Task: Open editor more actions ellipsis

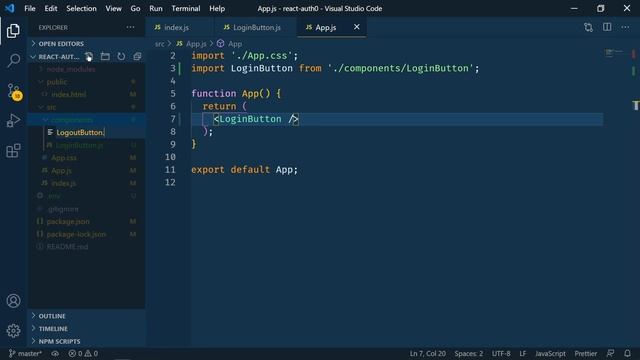Action: tap(625, 27)
